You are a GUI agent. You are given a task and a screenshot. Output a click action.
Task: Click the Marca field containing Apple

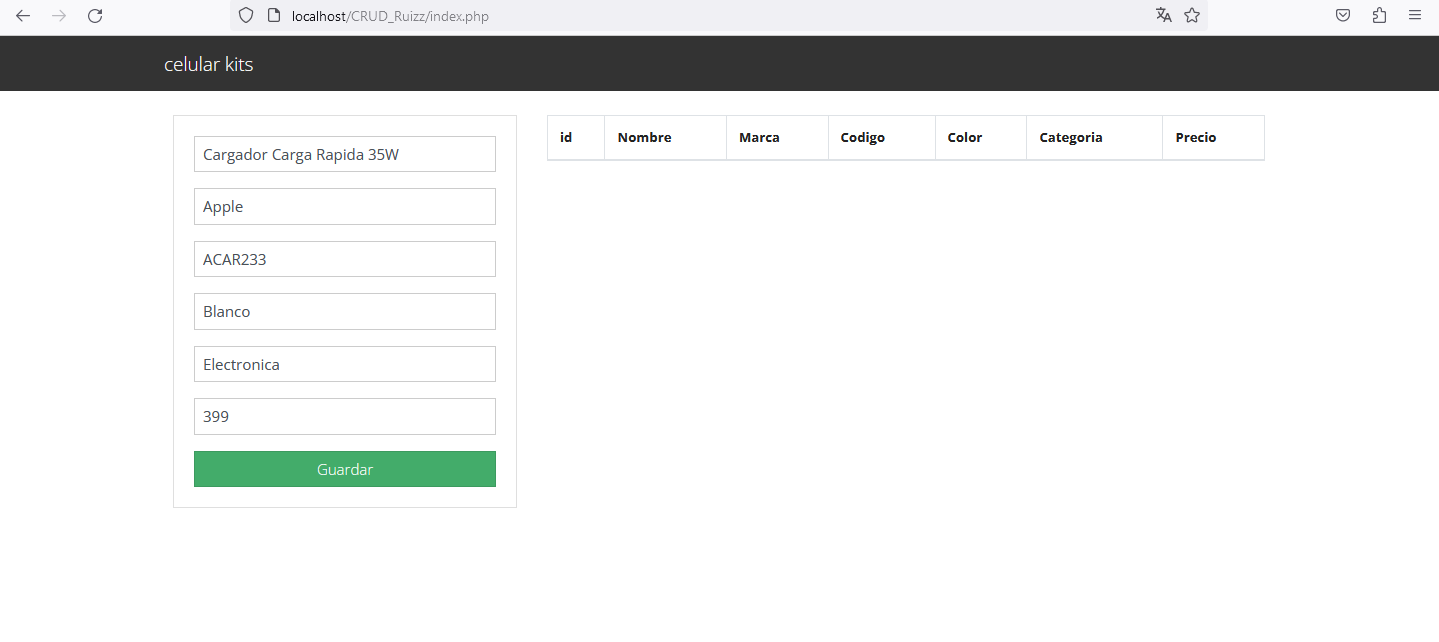344,206
